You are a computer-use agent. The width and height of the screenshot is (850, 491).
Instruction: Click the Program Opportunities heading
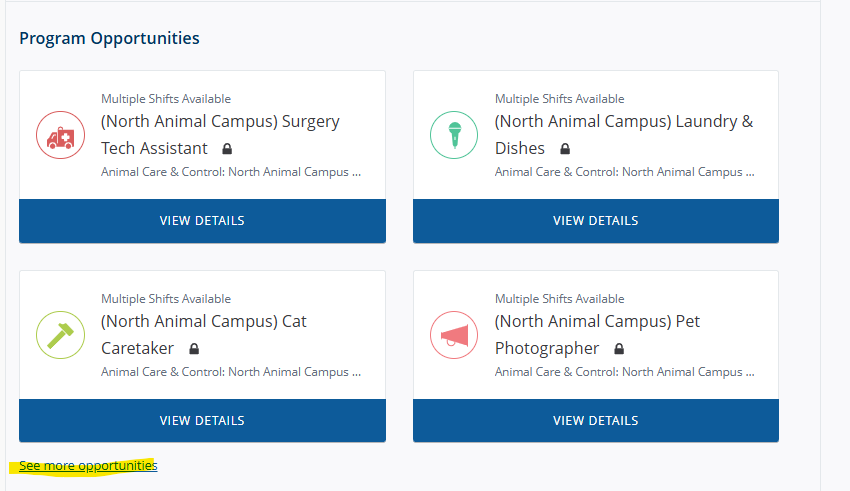tap(109, 38)
